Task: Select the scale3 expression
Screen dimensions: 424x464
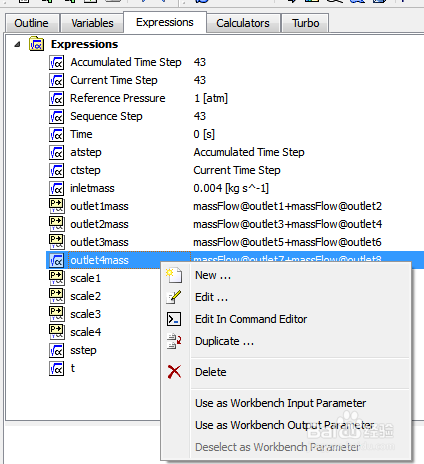Action: tap(86, 314)
